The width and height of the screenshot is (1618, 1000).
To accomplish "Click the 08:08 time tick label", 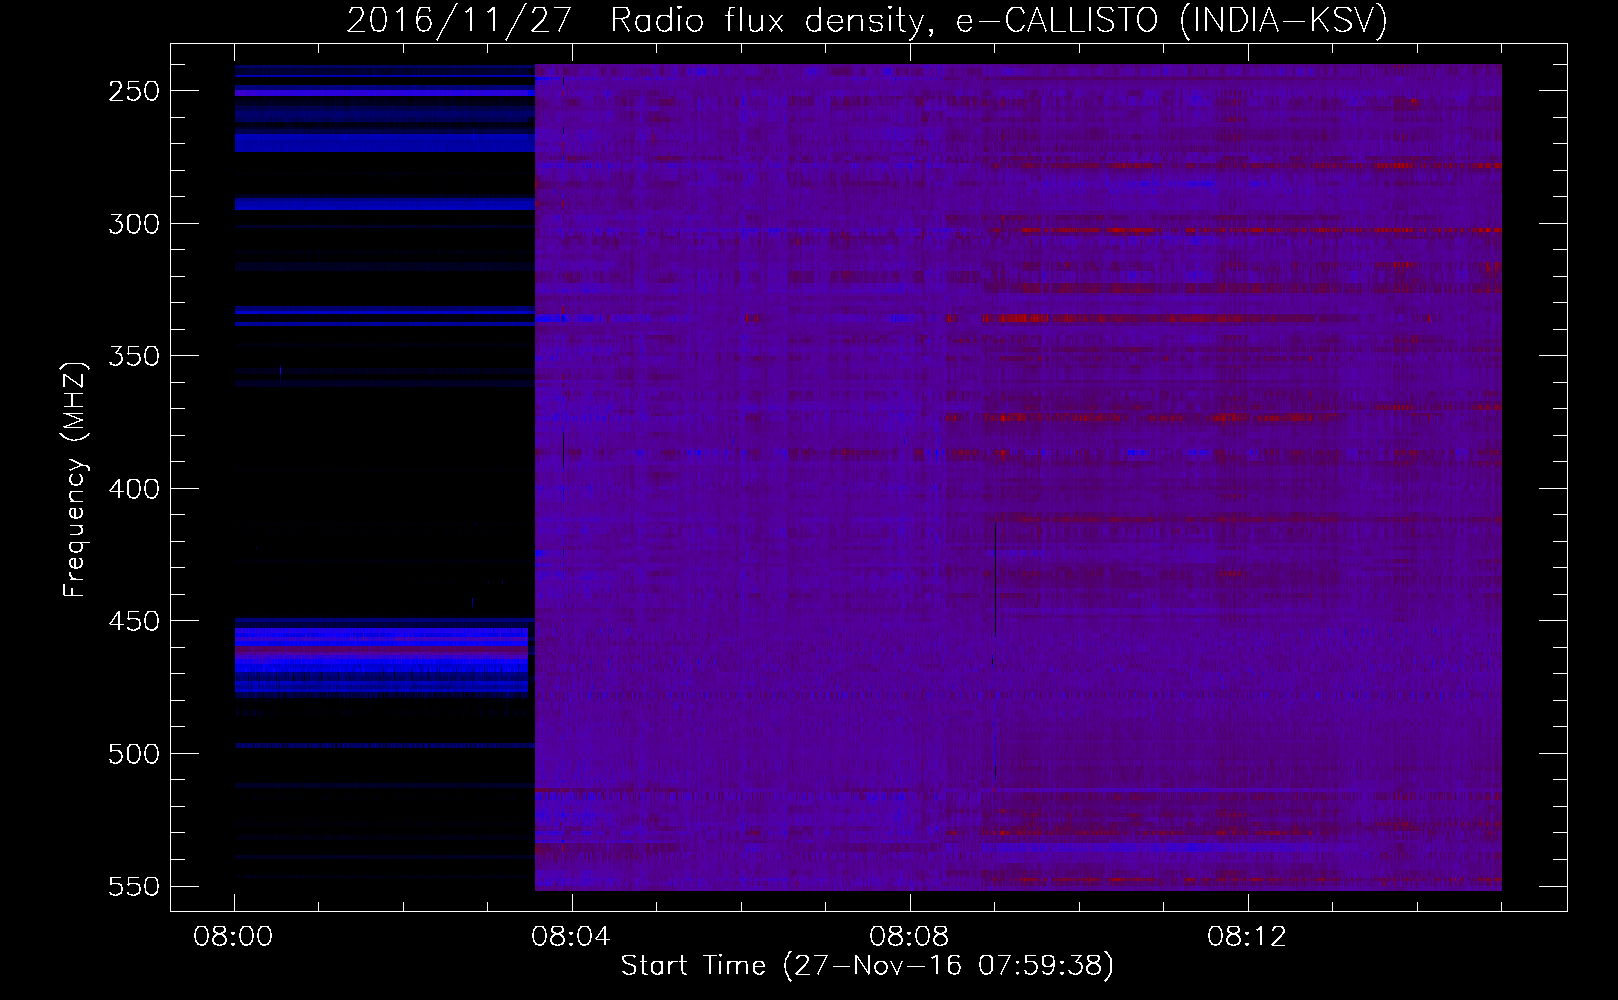I will pos(909,937).
